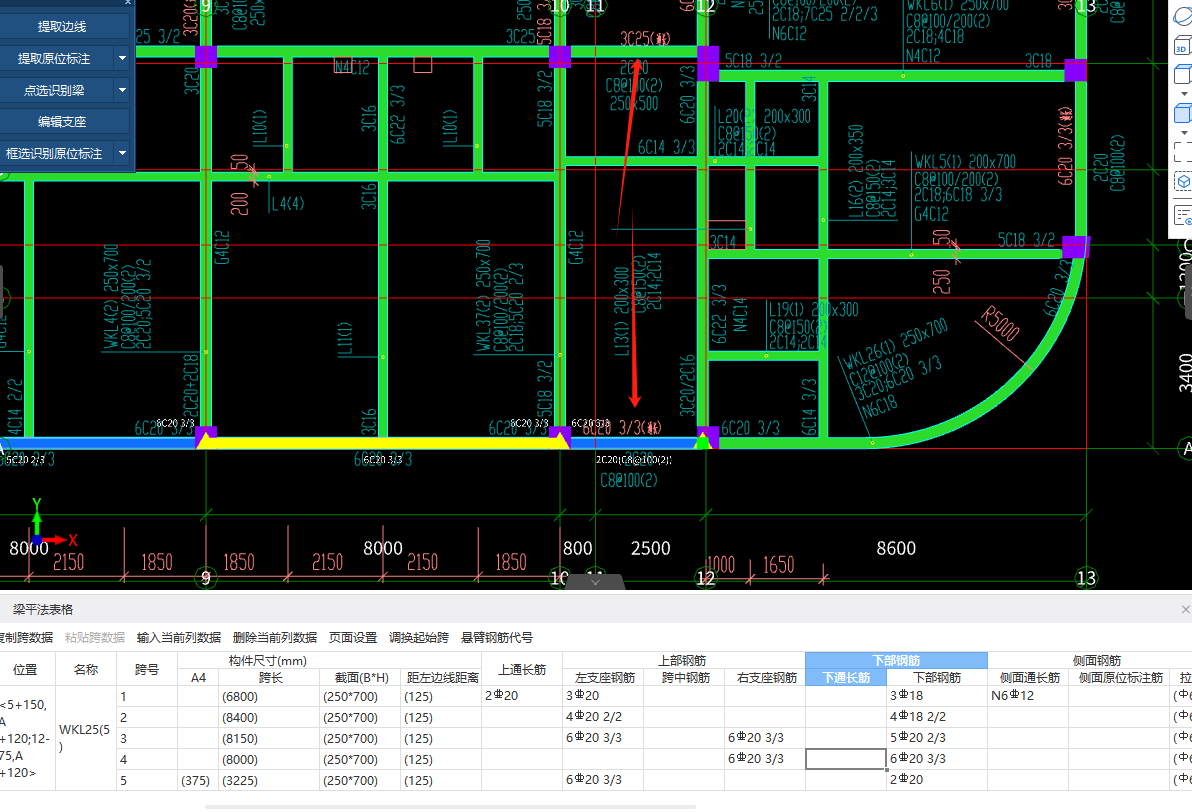Select the shaded blue cube display icon
Viewport: 1192px width, 812px height.
pyautogui.click(x=1183, y=113)
